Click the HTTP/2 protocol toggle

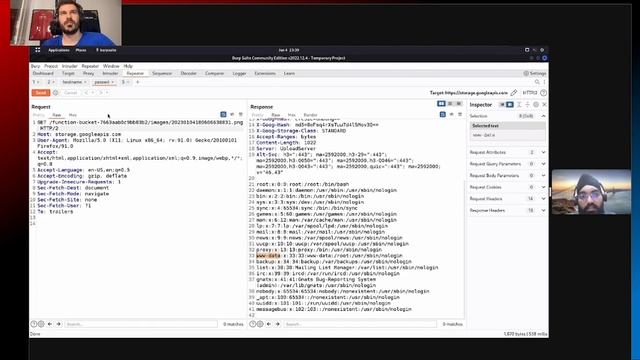(x=530, y=93)
